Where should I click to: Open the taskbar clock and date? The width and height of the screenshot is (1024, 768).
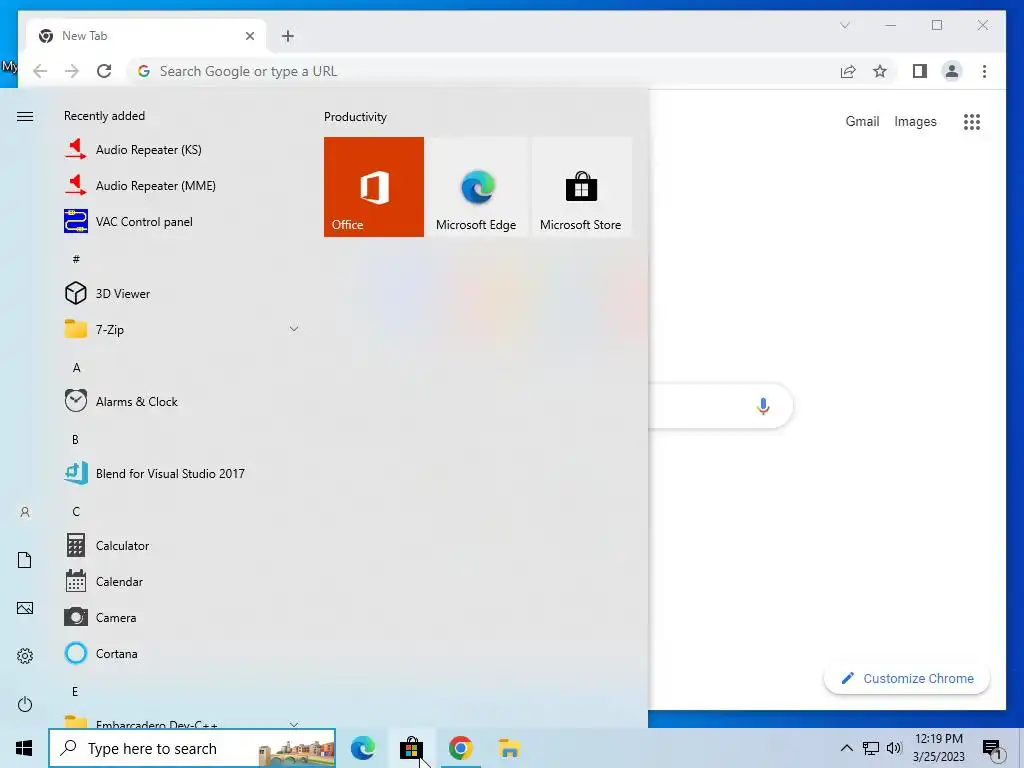(938, 748)
